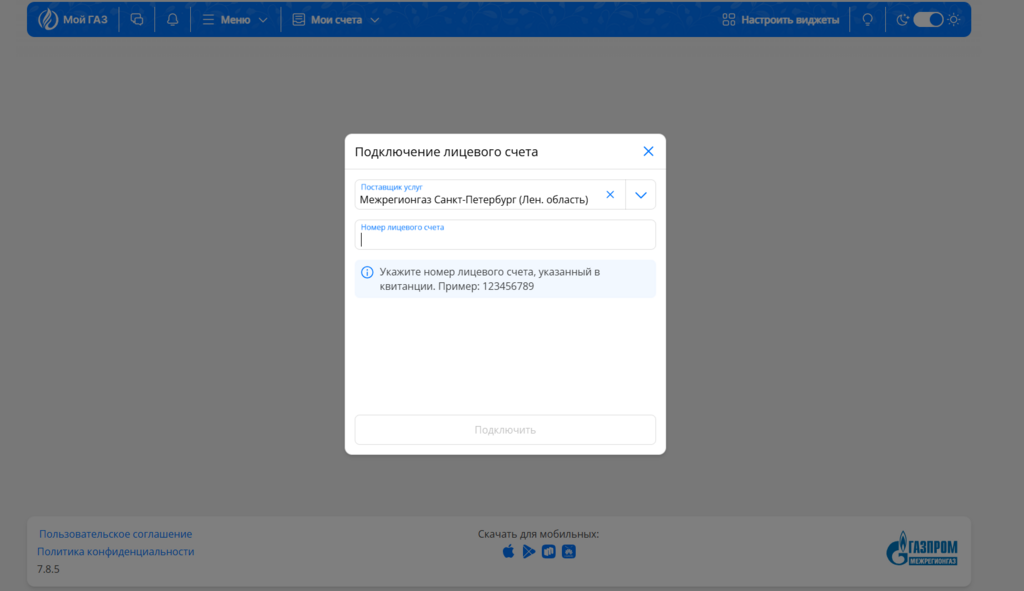Click the Apple App Store icon
Screen dimensions: 1024x591
pos(508,551)
